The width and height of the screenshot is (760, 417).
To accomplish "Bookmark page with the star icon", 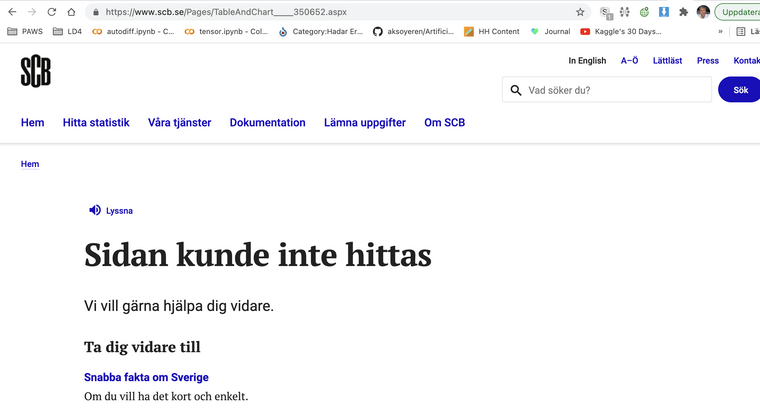I will (580, 12).
